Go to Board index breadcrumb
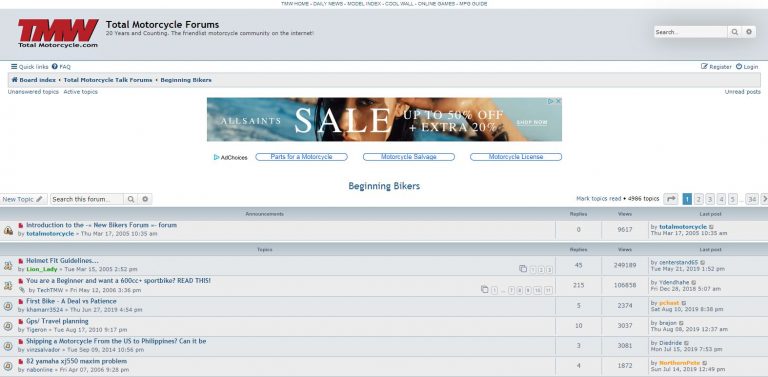This screenshot has width=768, height=377. pyautogui.click(x=33, y=80)
